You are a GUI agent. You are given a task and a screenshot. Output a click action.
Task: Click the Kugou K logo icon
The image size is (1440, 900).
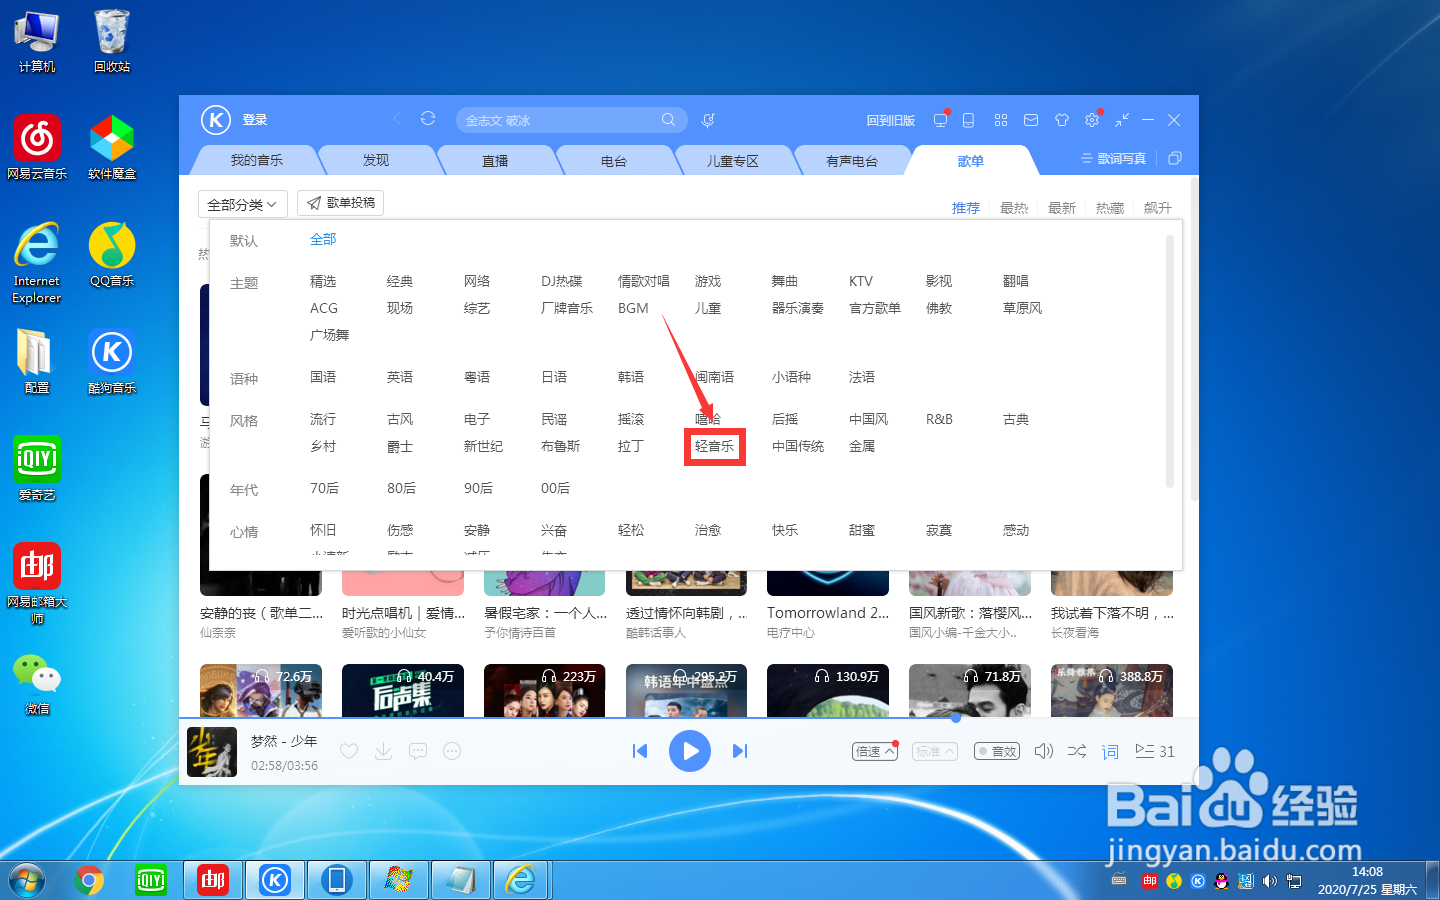coord(216,119)
